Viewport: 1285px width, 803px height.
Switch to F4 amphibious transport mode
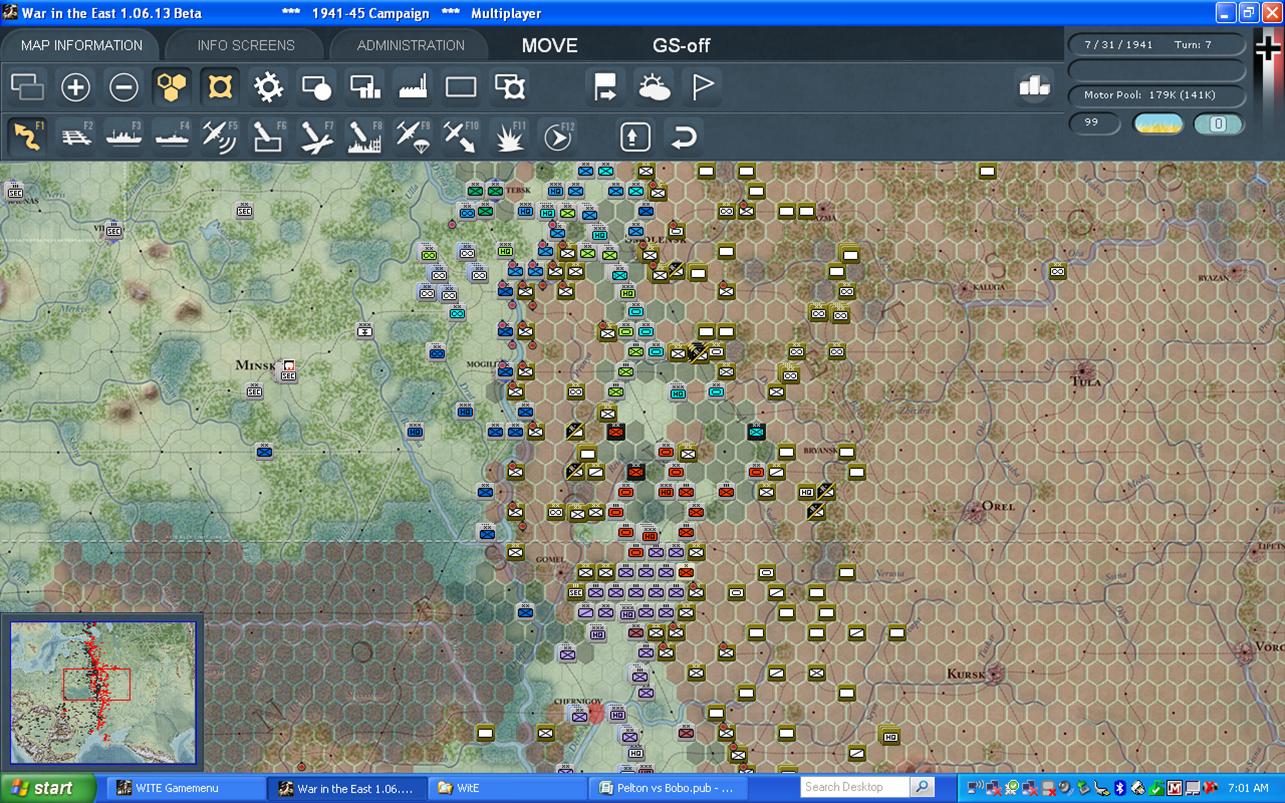click(x=172, y=136)
